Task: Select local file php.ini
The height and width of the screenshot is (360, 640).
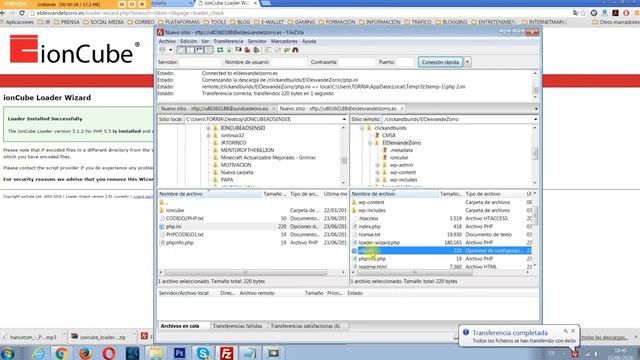Action: (173, 227)
